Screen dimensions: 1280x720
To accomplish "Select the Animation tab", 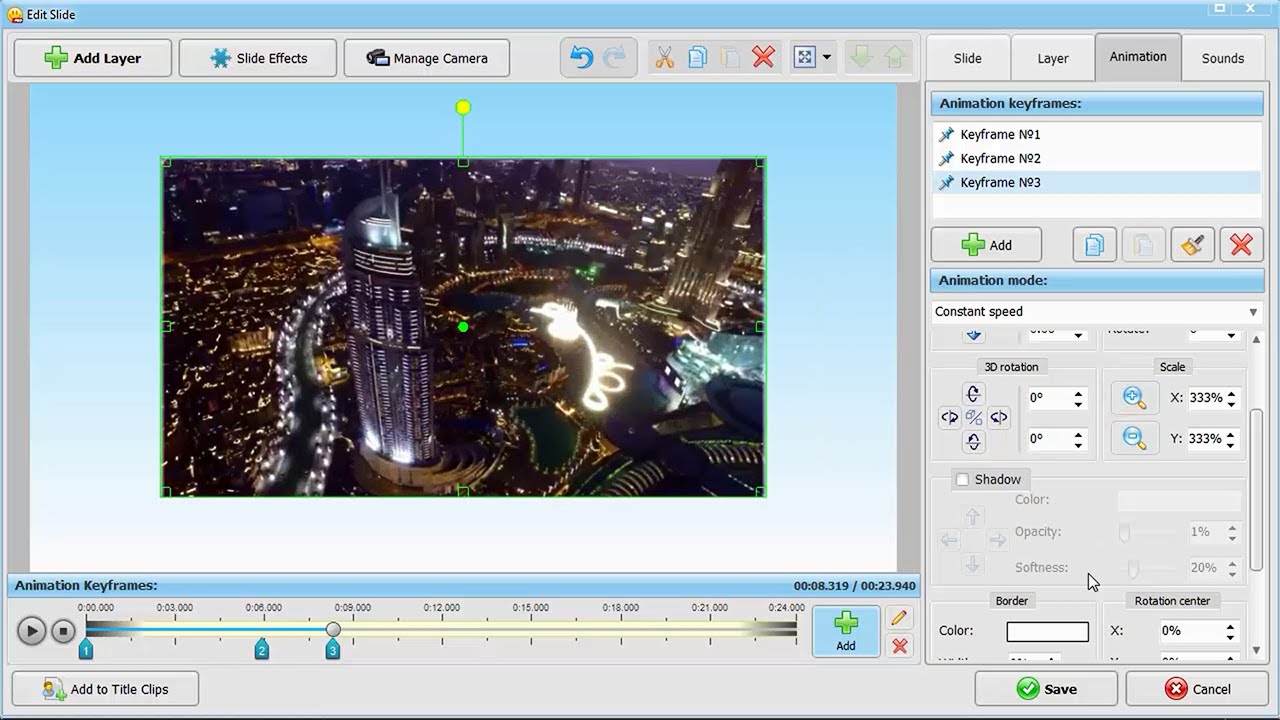I will [x=1138, y=56].
